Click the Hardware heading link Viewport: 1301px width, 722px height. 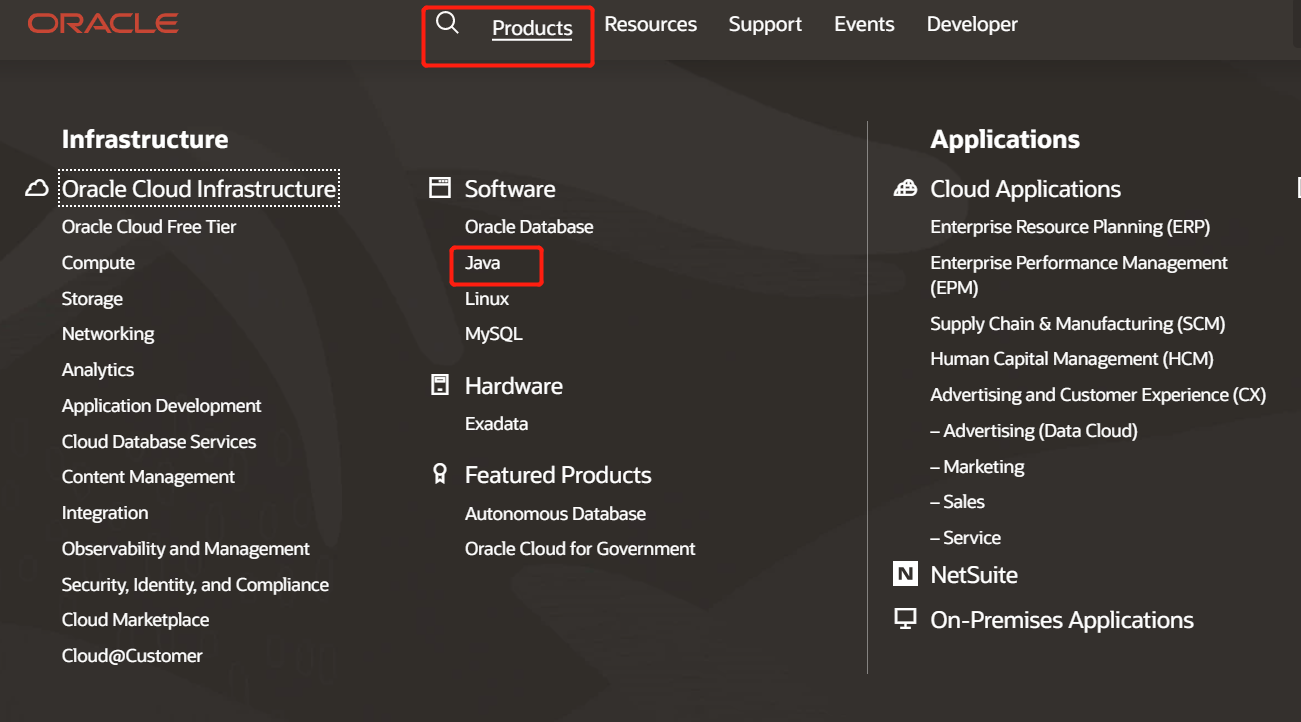tap(514, 386)
